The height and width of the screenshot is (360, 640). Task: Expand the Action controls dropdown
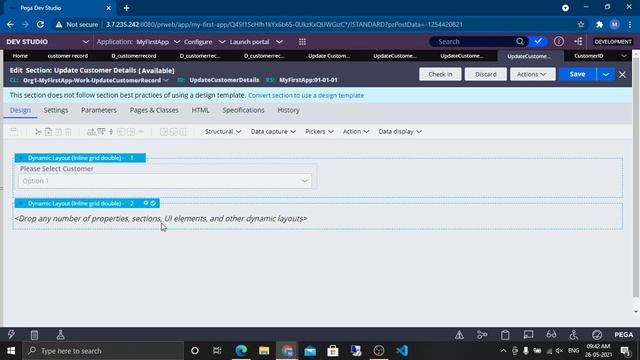[x=356, y=131]
